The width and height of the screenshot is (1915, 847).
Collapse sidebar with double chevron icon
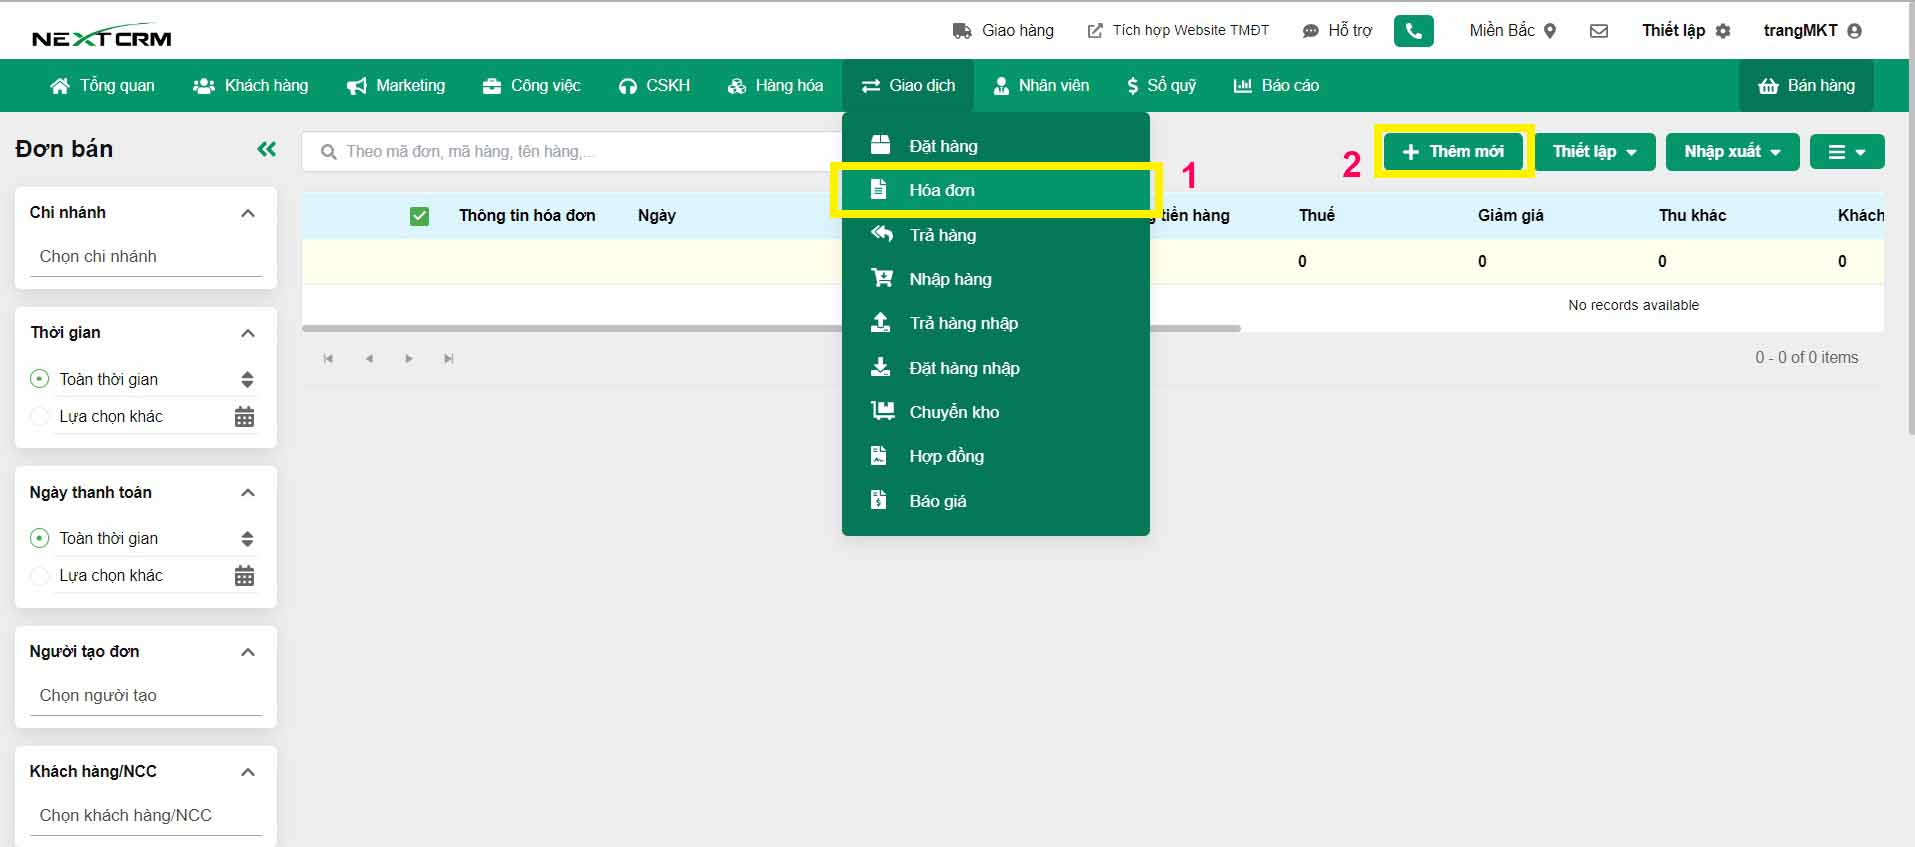point(266,149)
